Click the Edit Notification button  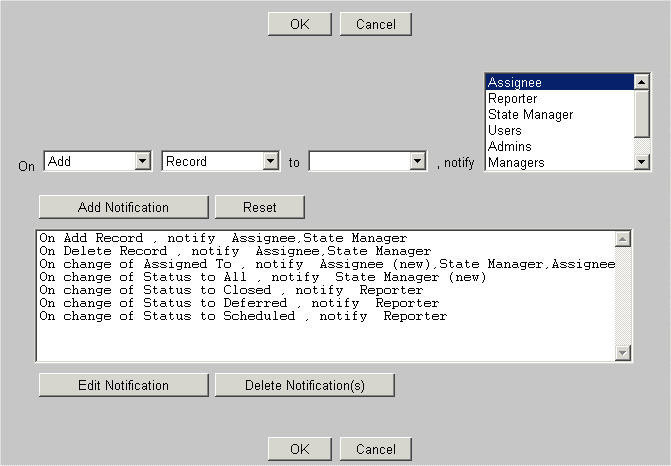[123, 385]
